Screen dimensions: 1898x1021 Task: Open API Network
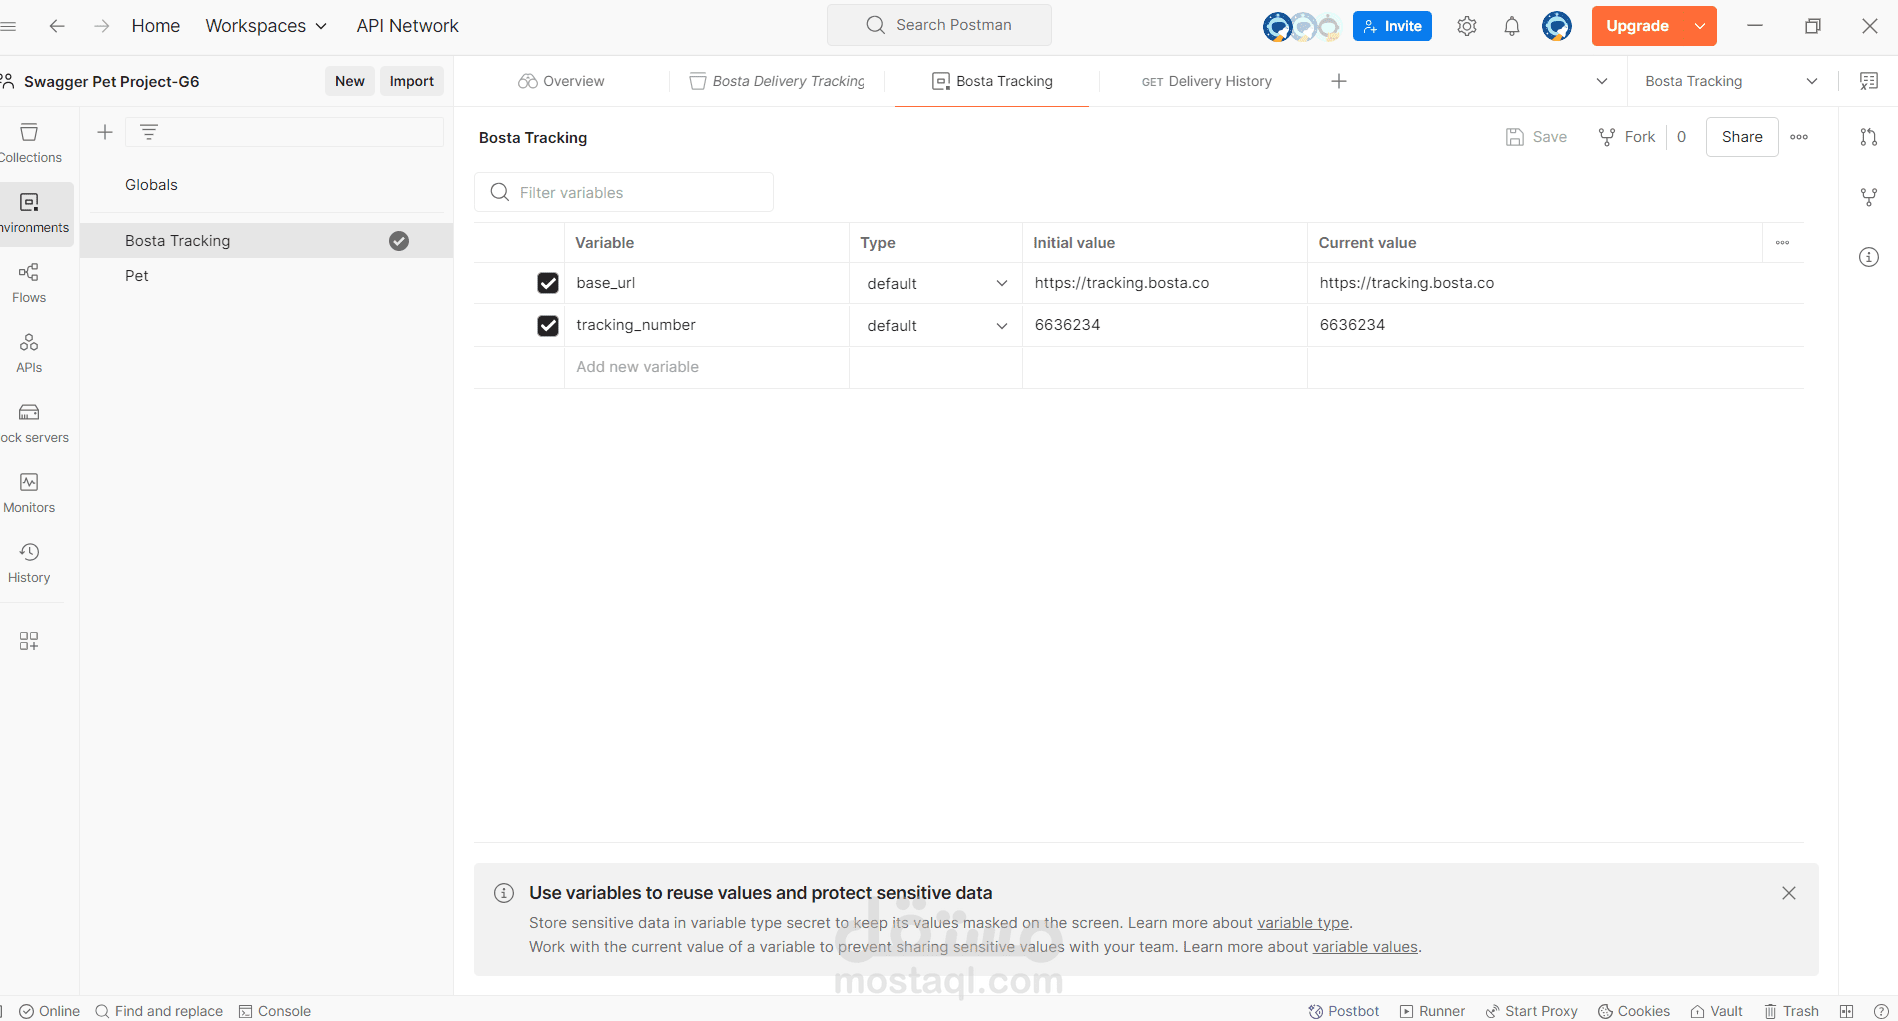point(408,26)
